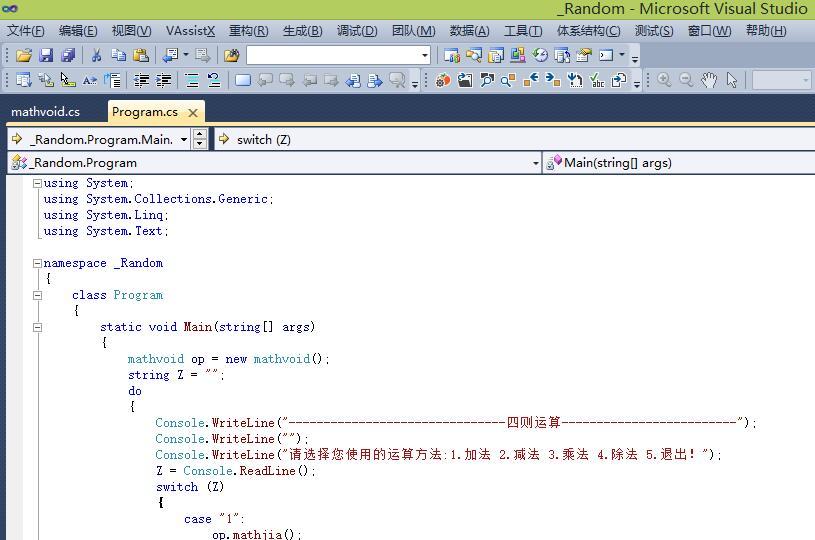Viewport: 815px width, 540px height.
Task: Collapse the class Program block
Action: click(37, 296)
